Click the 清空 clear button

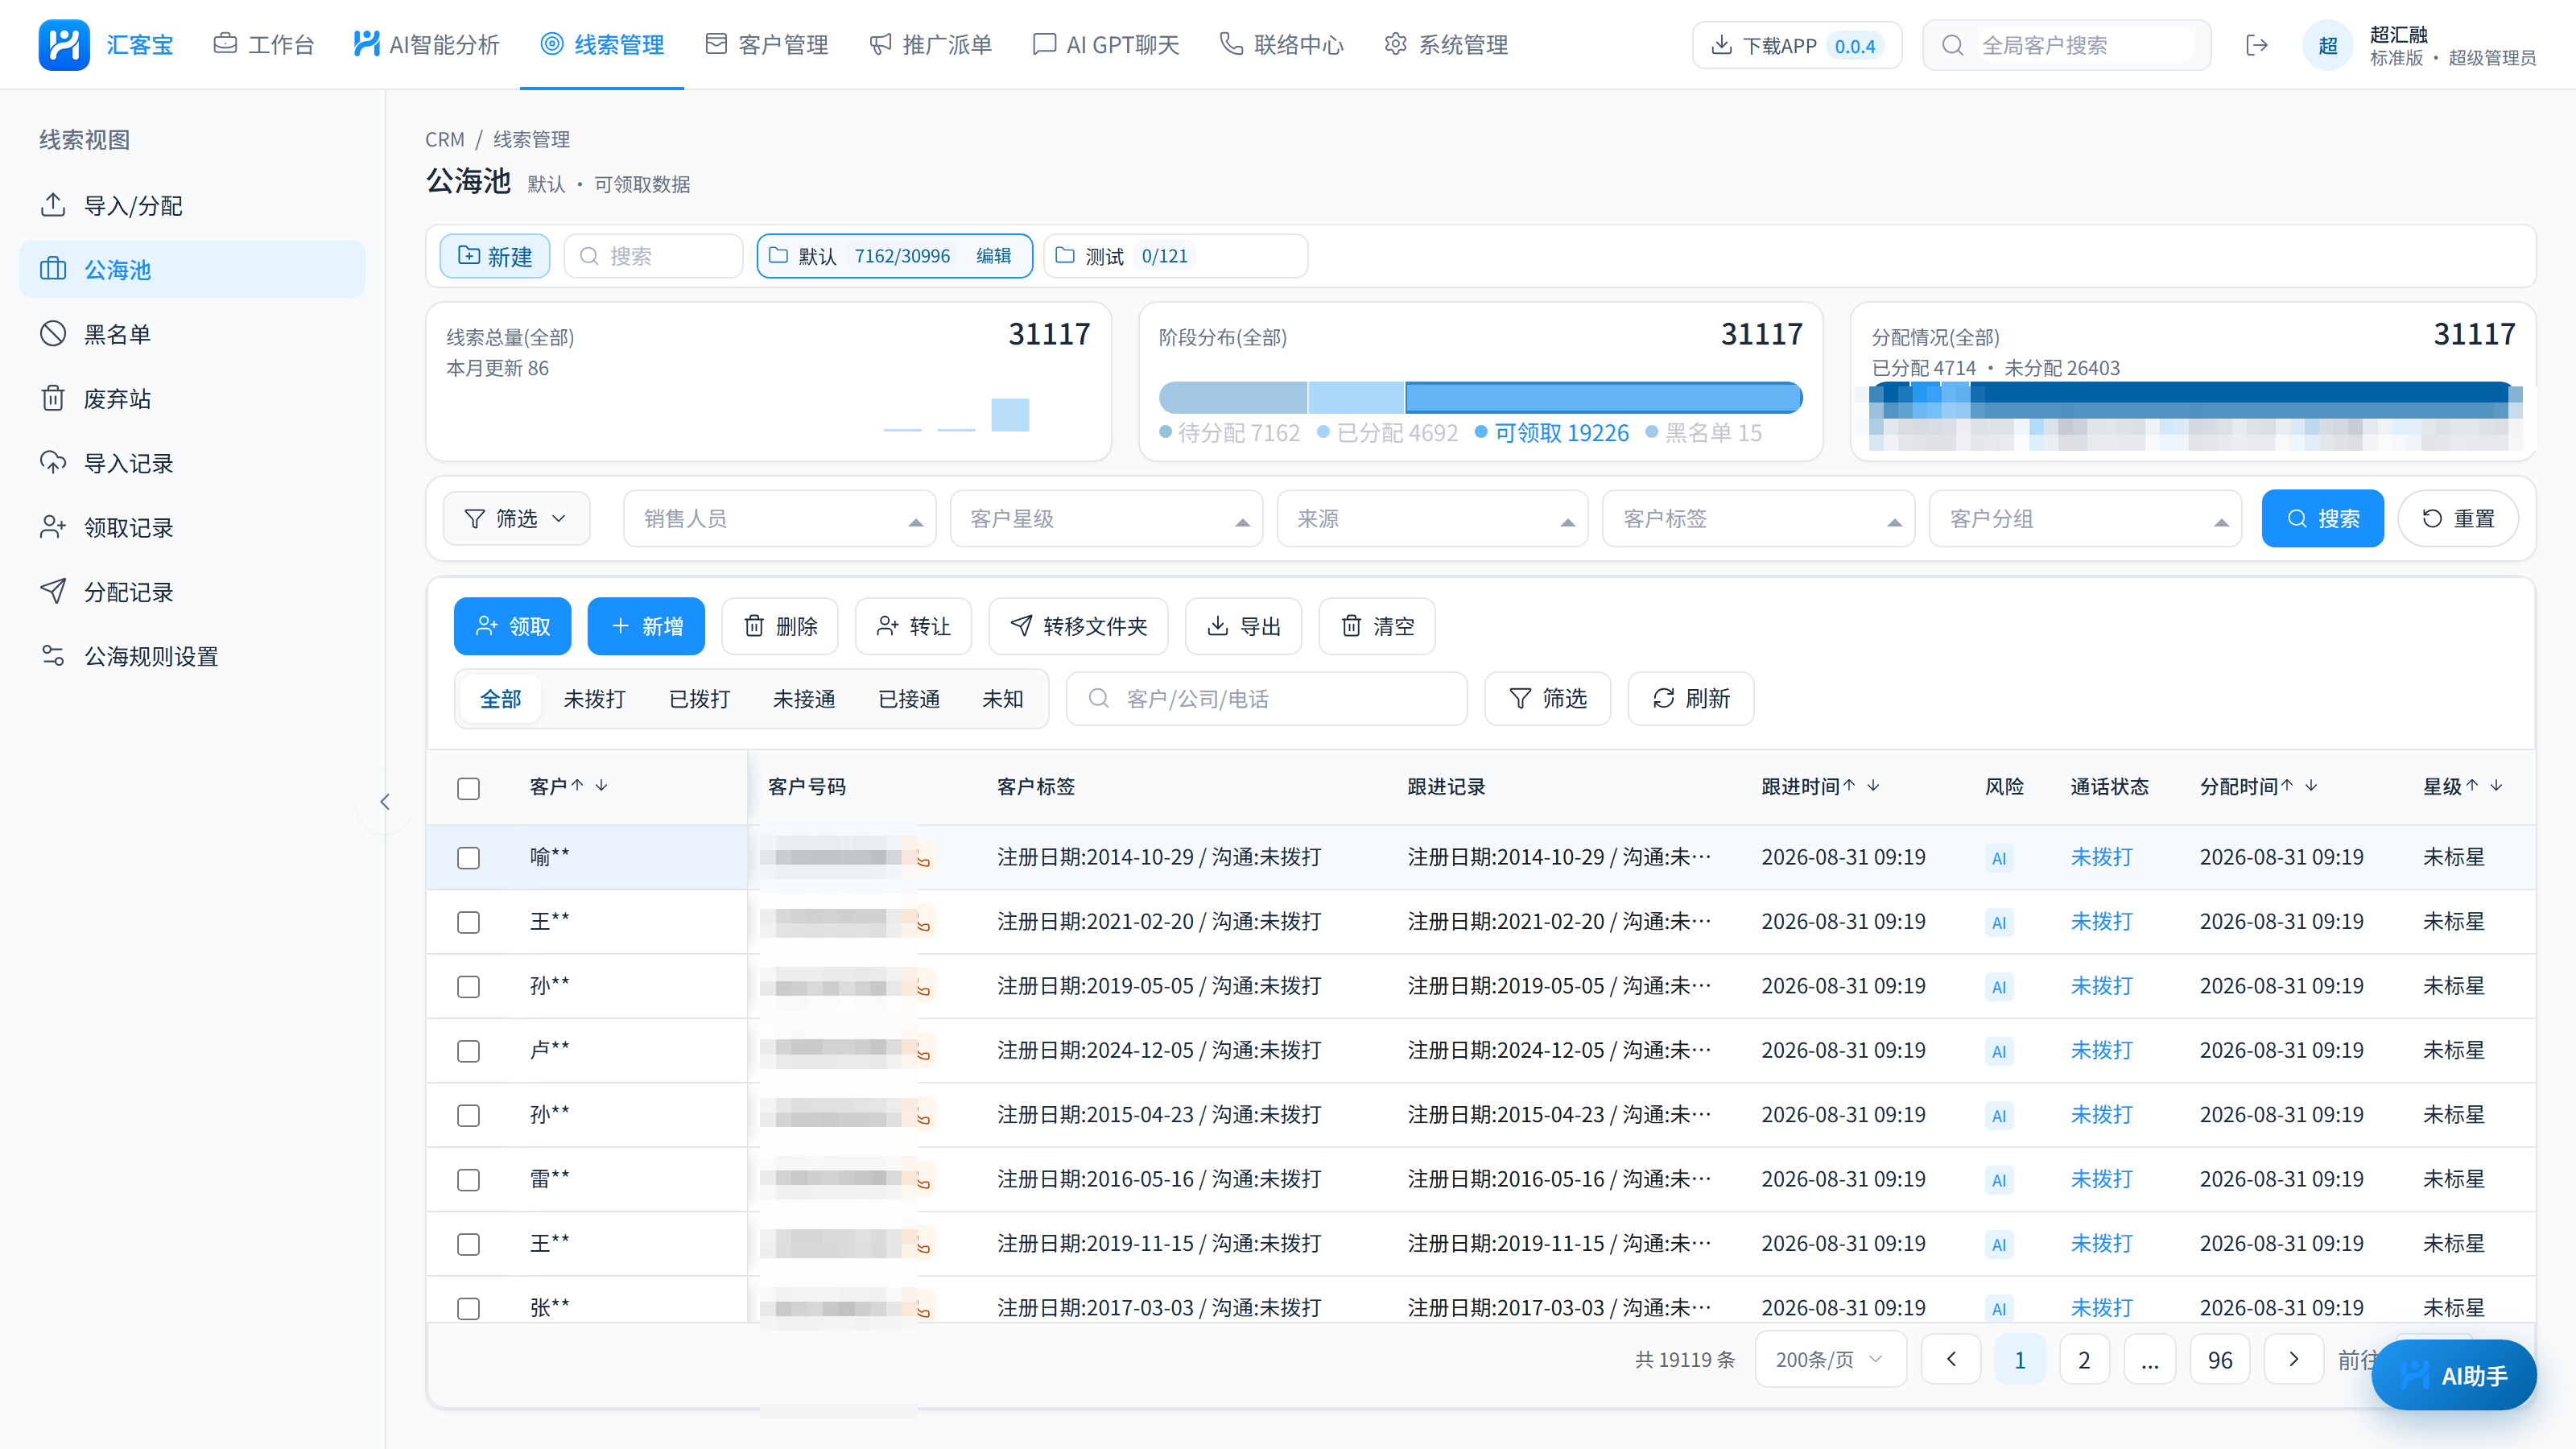coord(1377,626)
